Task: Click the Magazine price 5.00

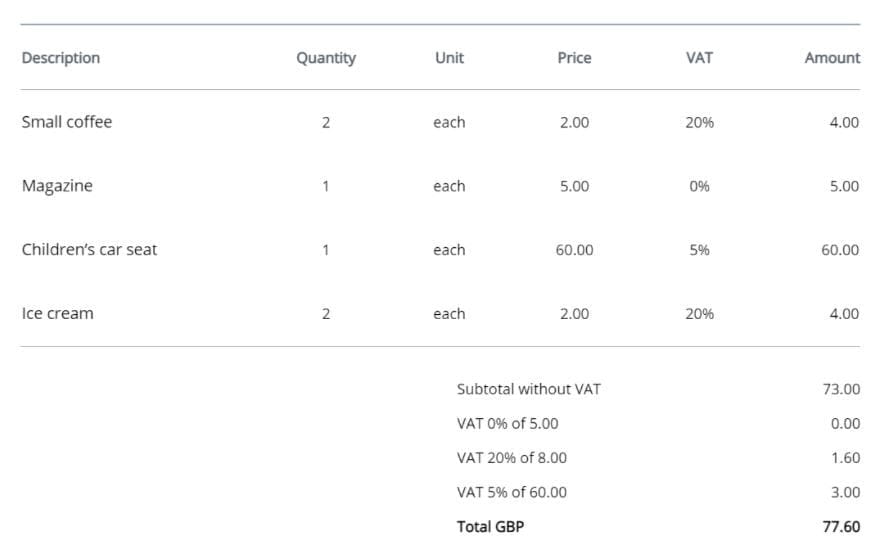Action: 574,186
